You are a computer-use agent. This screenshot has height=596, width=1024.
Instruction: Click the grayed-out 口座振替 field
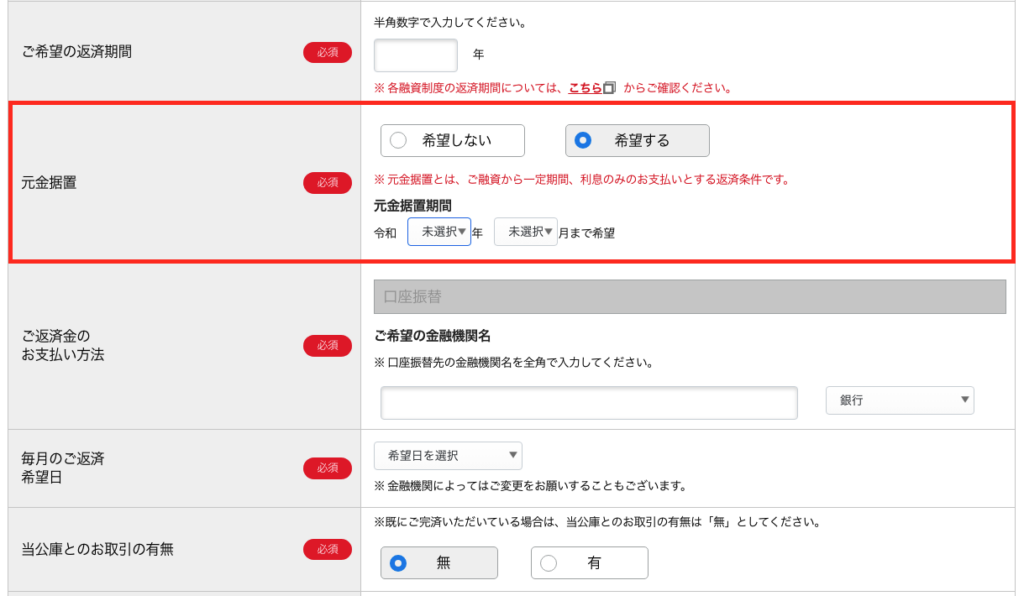pyautogui.click(x=689, y=297)
